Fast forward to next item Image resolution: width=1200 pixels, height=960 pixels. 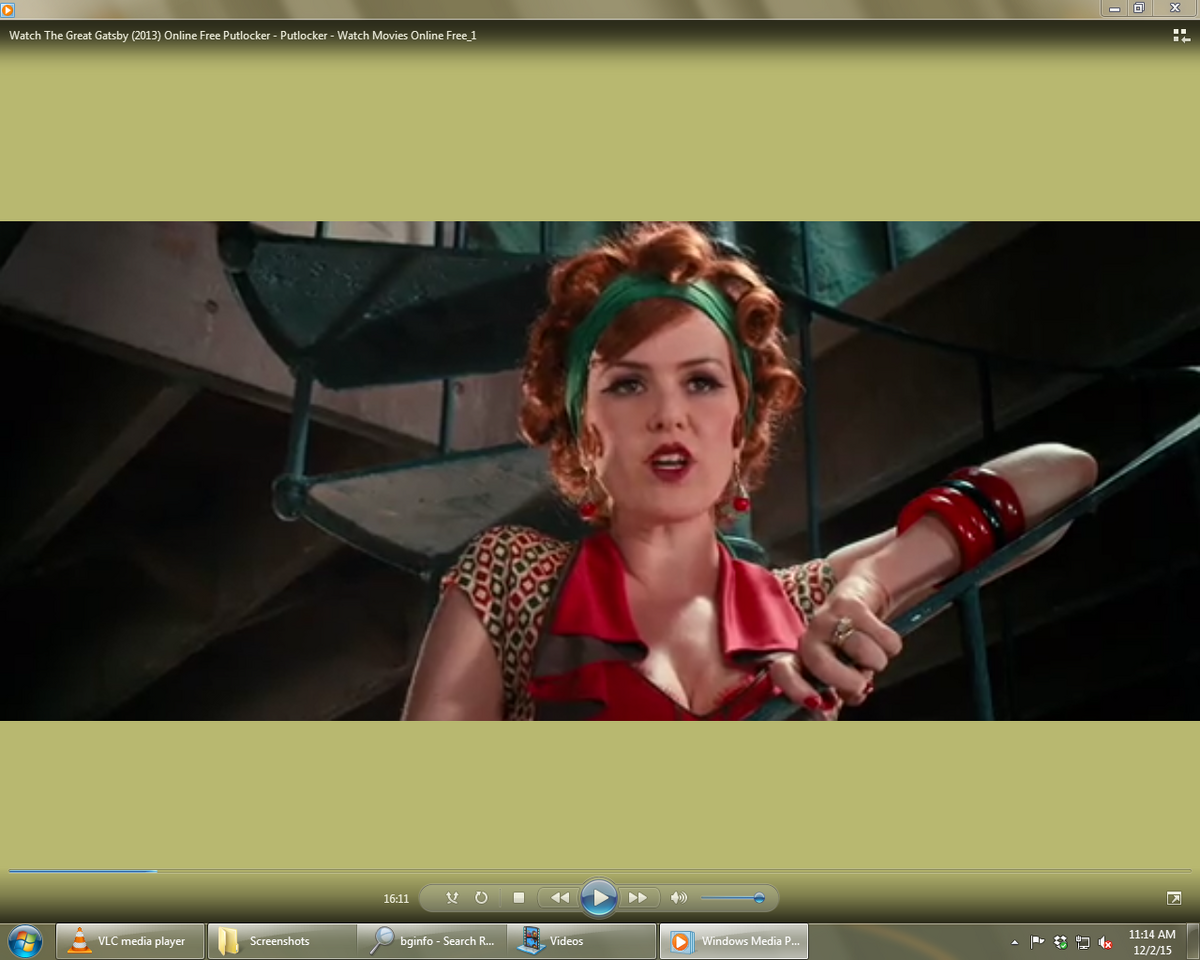coord(638,898)
